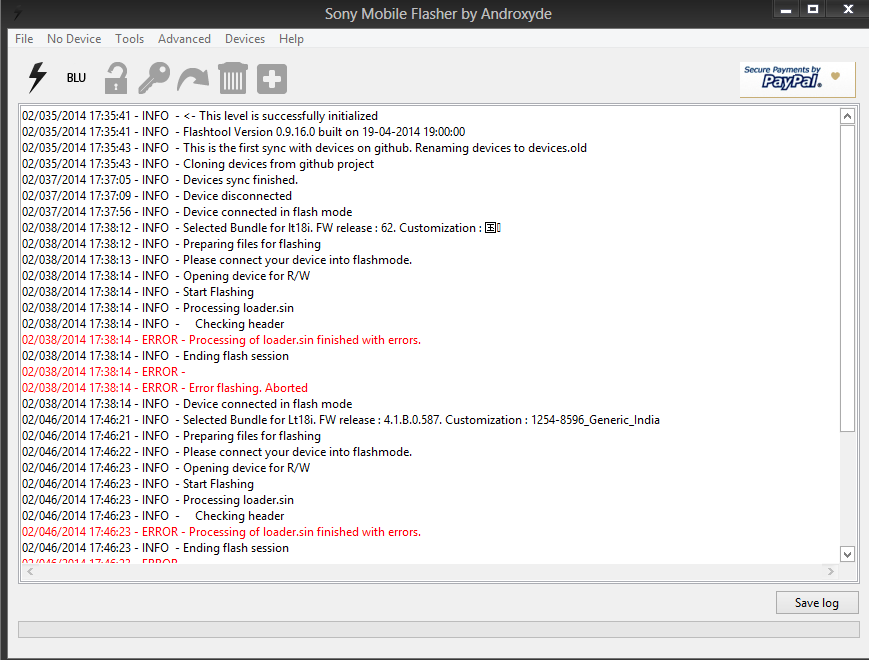Click the Save log button
869x660 pixels.
817,602
